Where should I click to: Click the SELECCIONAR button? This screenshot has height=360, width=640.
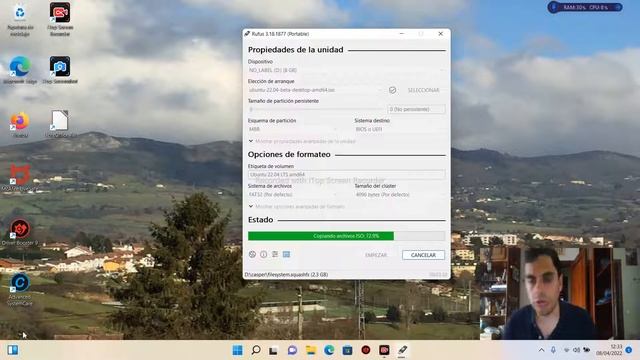[x=423, y=90]
